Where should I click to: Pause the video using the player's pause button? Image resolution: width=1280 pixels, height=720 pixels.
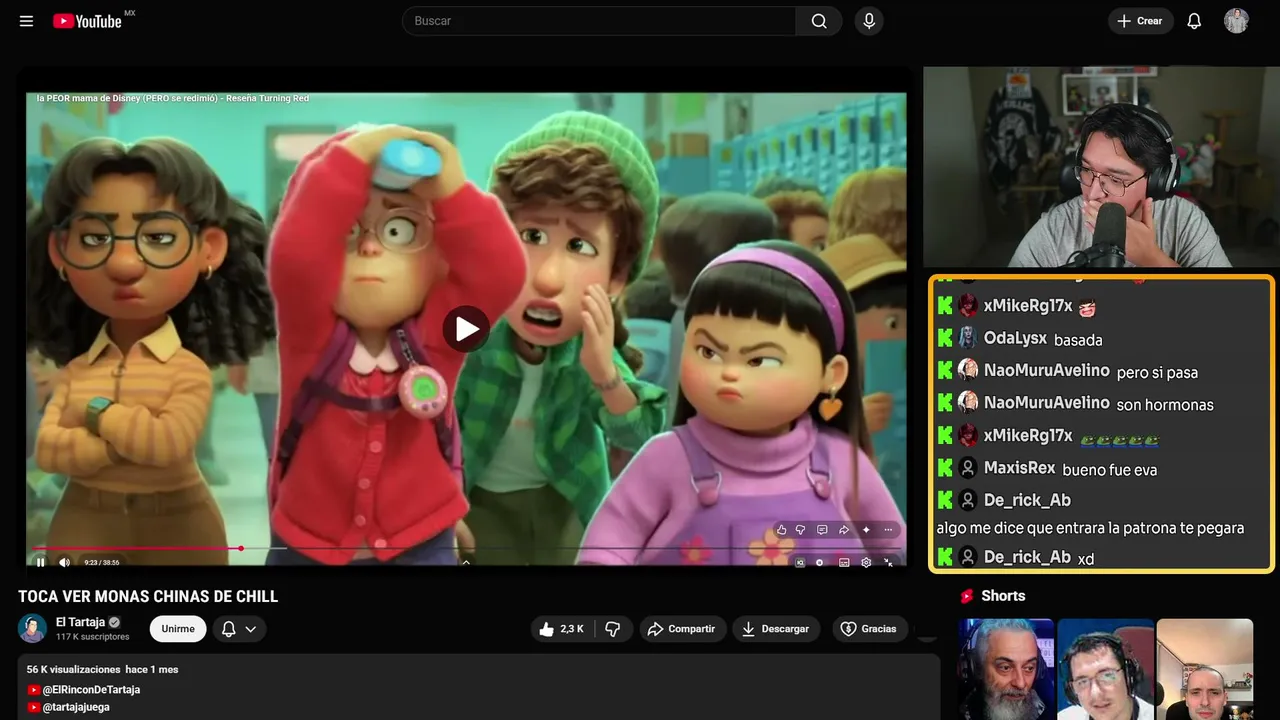coord(40,562)
